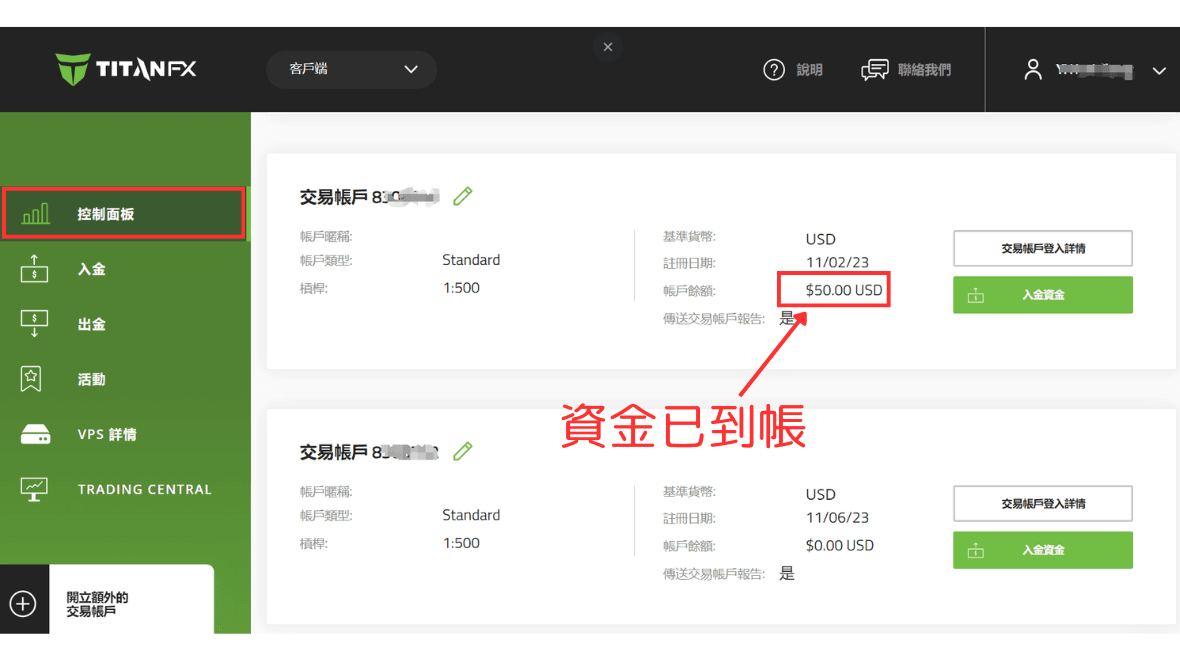Edit the first trading account name with pencil icon
Screen dimensions: 1180x660
[462, 196]
